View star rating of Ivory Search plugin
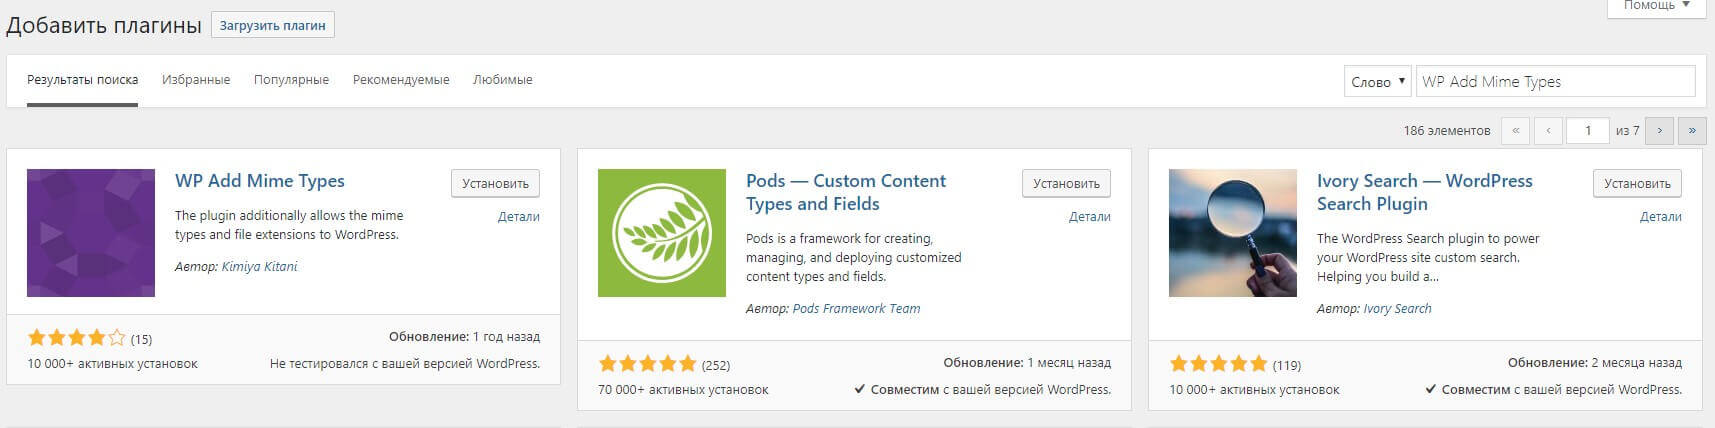Viewport: 1715px width, 428px height. click(1219, 364)
